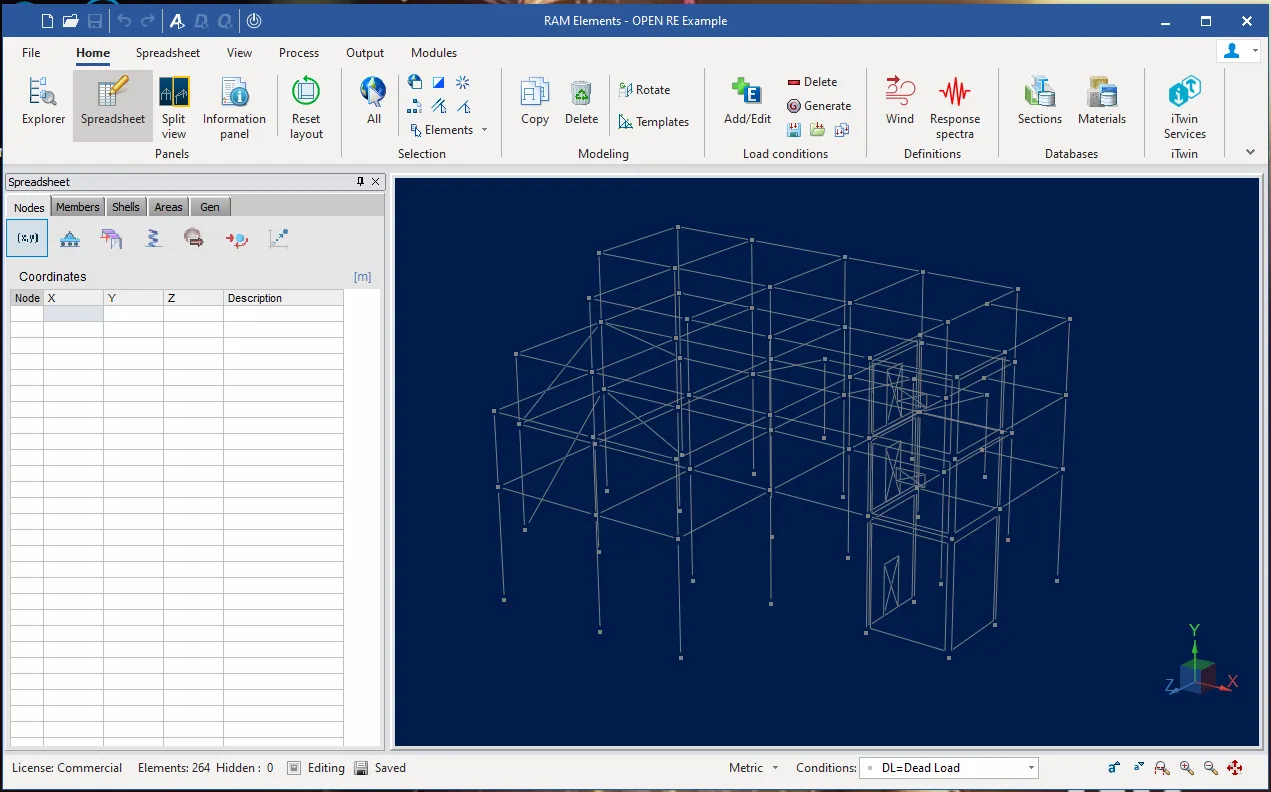Open the Process ribbon tab
1271x792 pixels.
tap(299, 53)
